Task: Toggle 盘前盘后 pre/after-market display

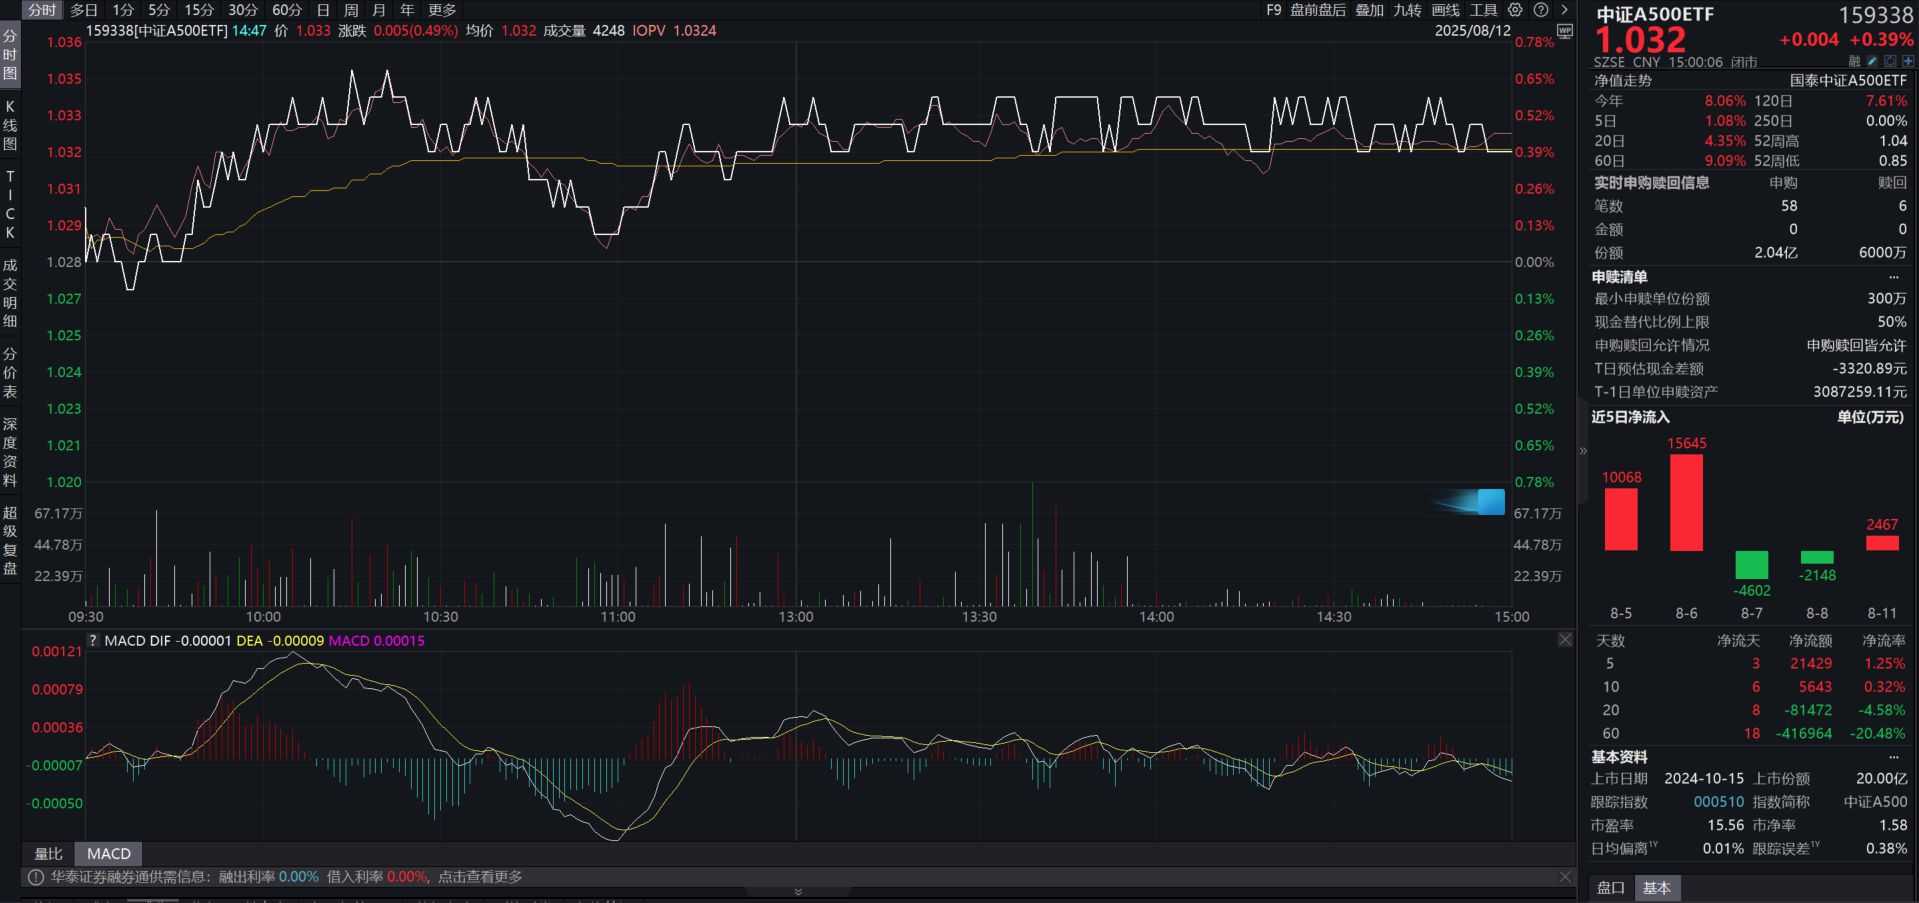Action: tap(1317, 10)
